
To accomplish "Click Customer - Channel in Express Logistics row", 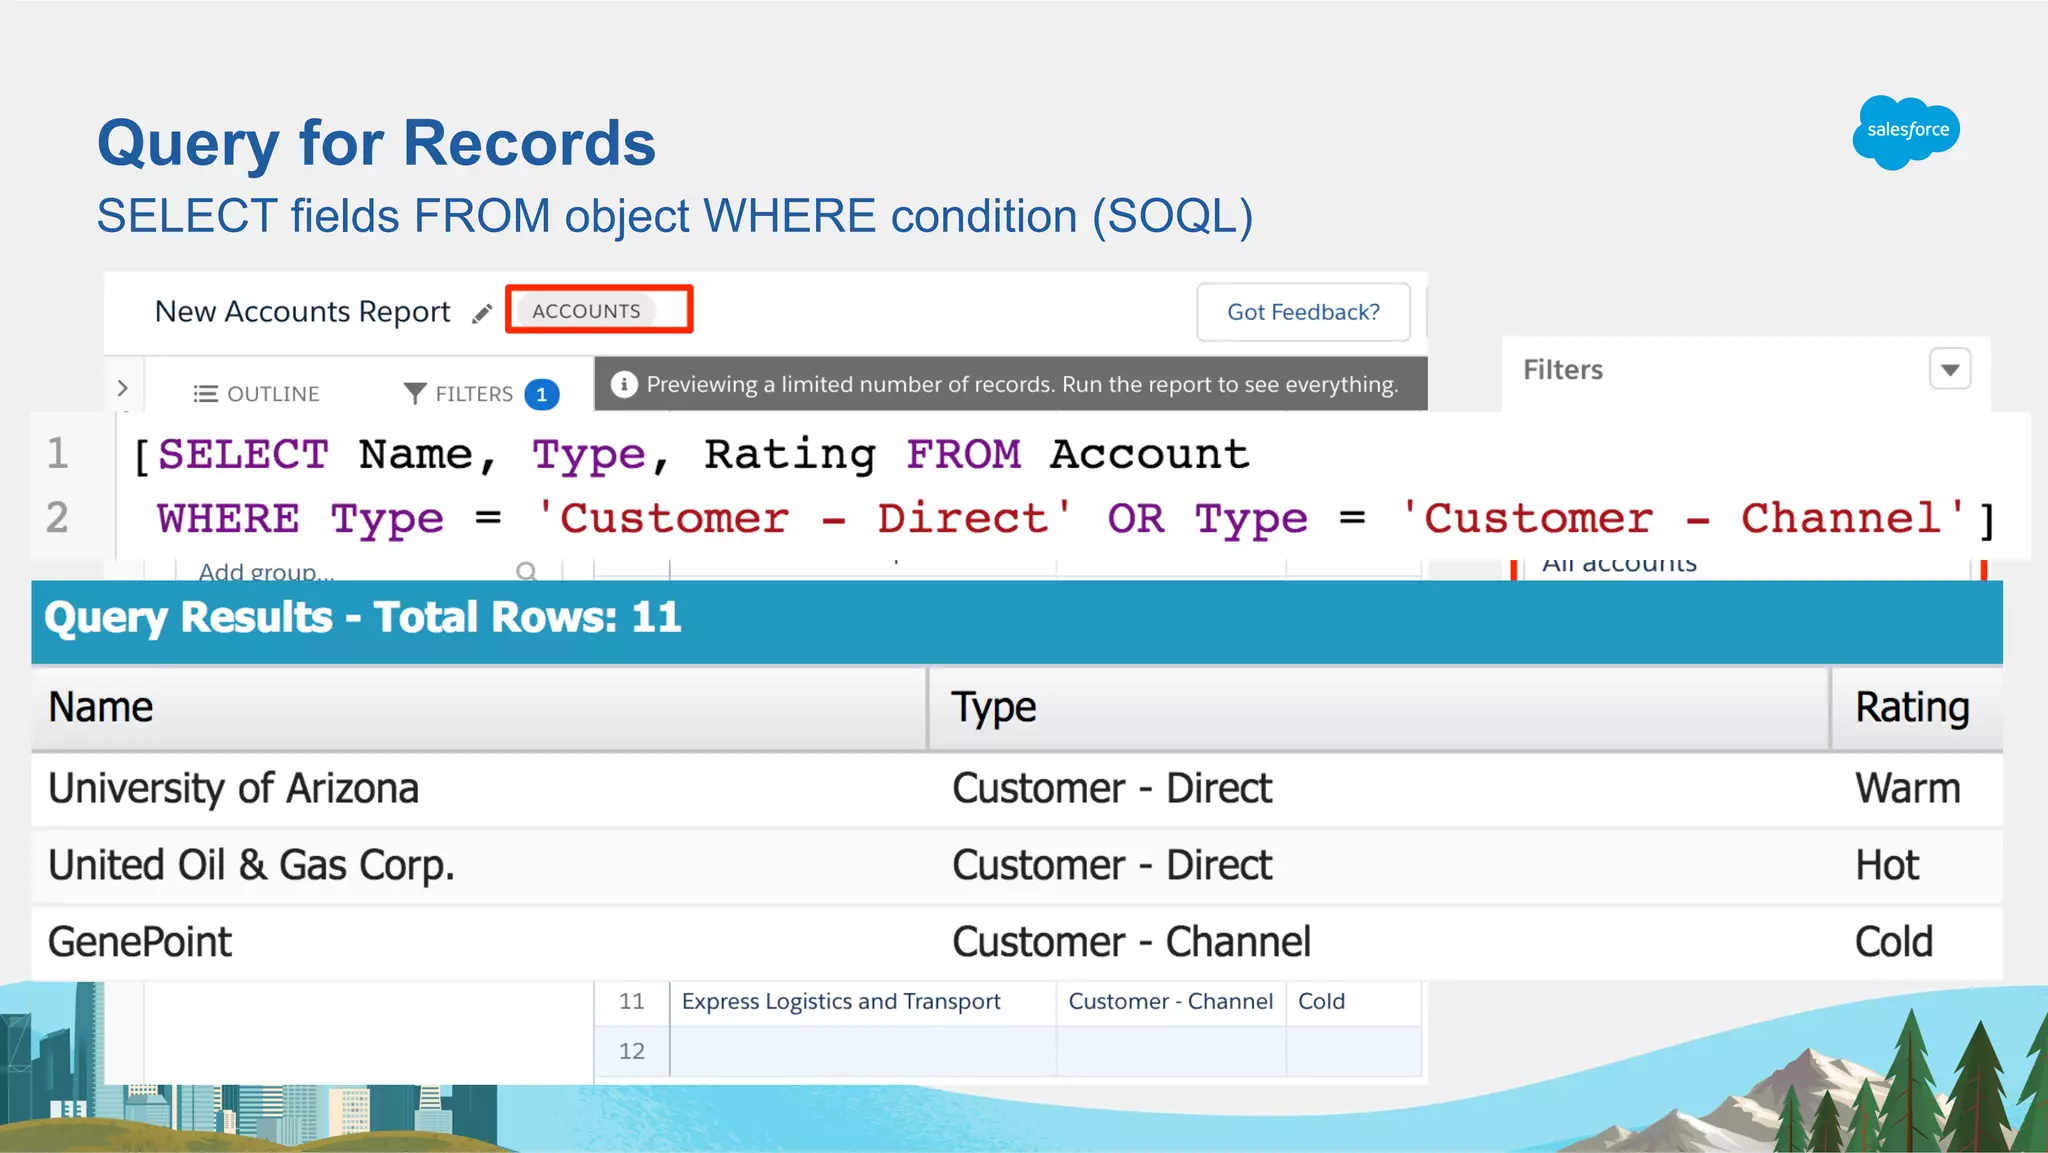I will (1170, 1002).
